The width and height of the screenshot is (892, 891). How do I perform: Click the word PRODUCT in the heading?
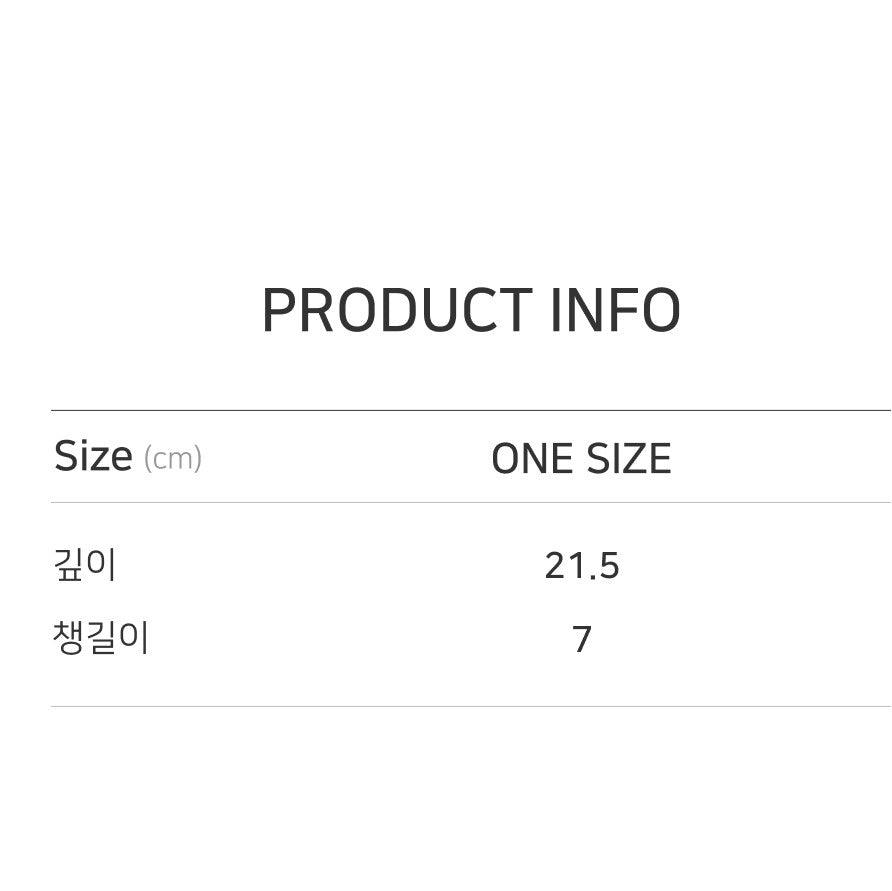[396, 311]
